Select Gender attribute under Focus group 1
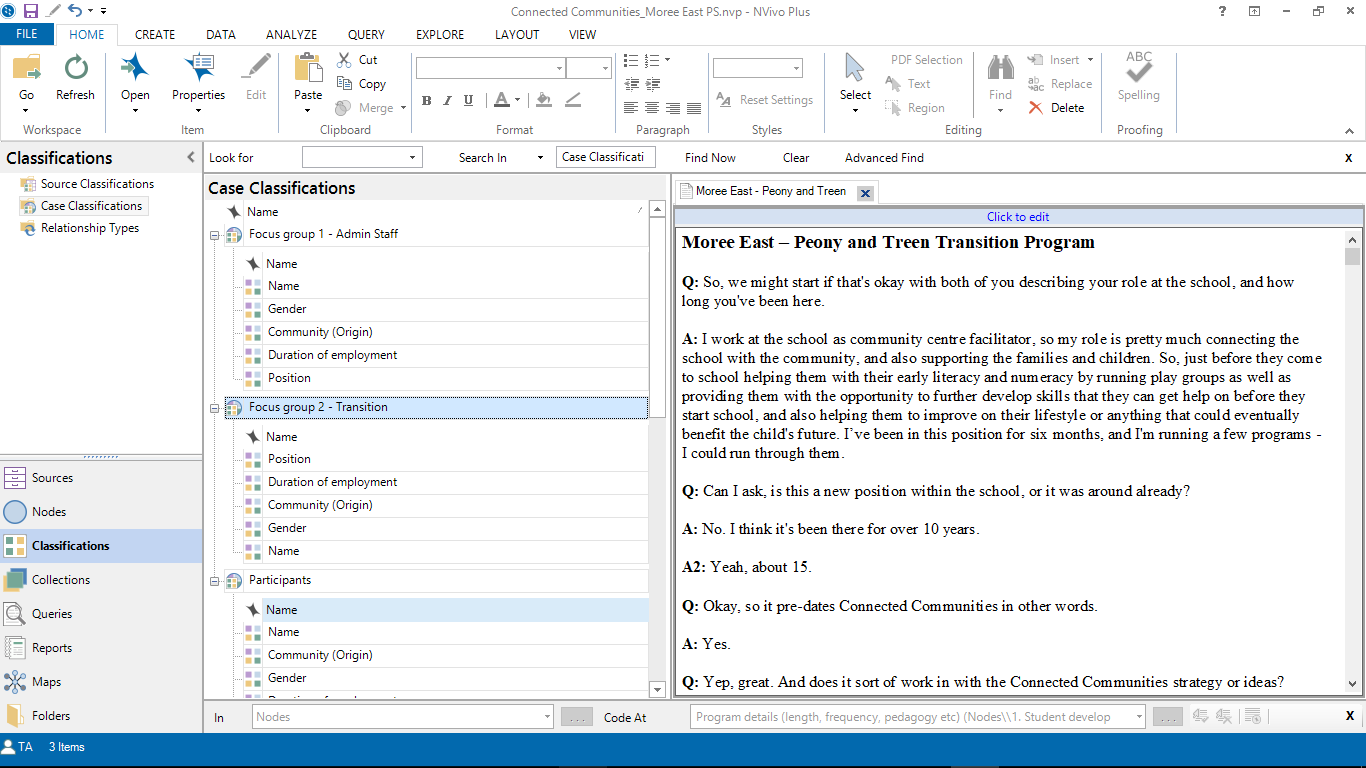 click(x=287, y=309)
